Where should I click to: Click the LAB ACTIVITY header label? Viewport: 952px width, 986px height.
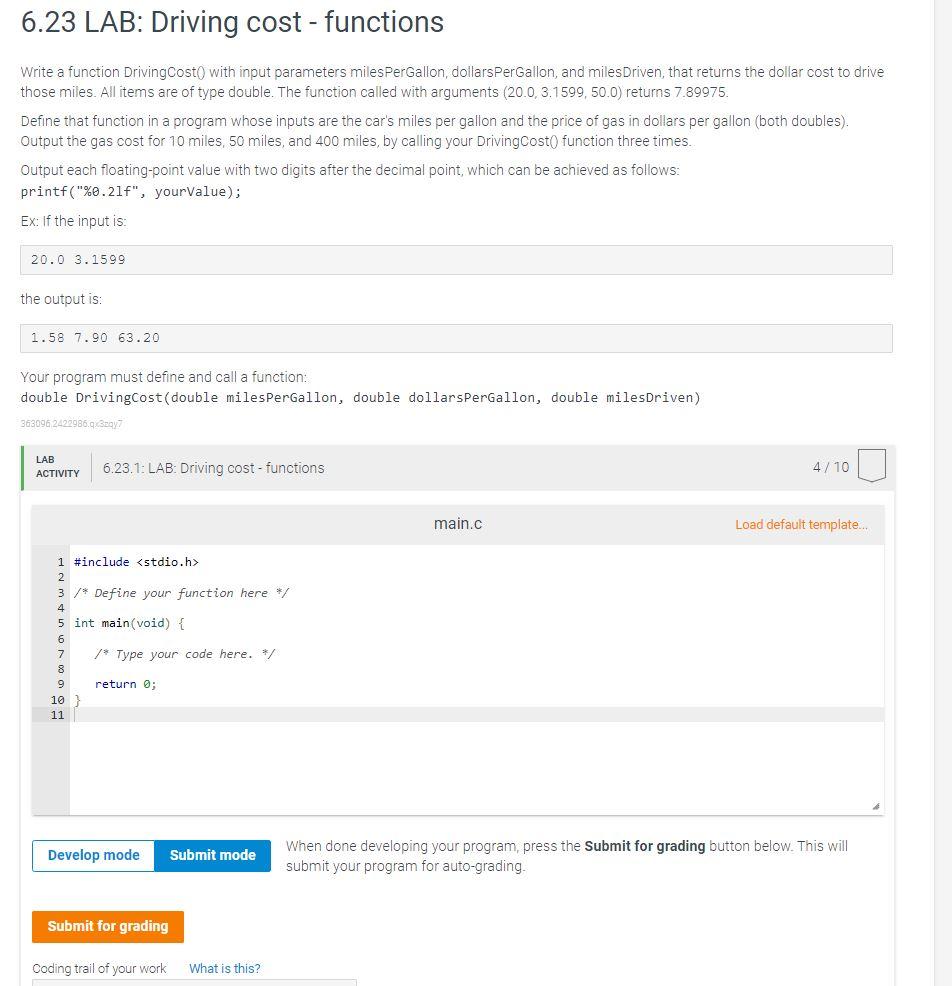[x=57, y=465]
